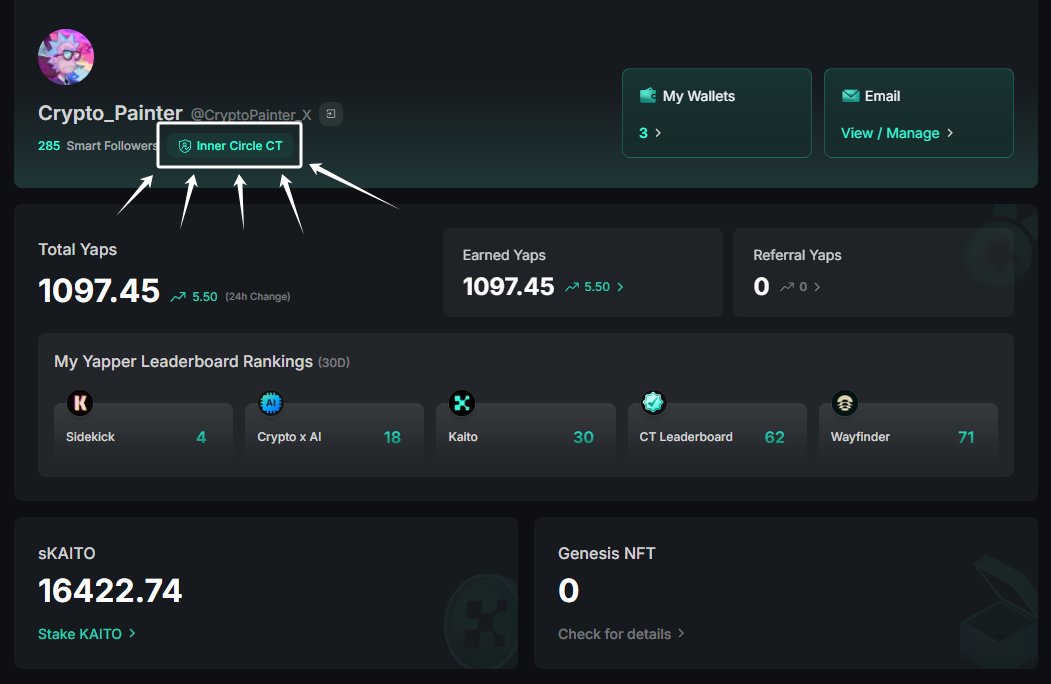This screenshot has height=684, width=1051.
Task: Click the Crypto_Painter profile avatar
Action: 66,57
